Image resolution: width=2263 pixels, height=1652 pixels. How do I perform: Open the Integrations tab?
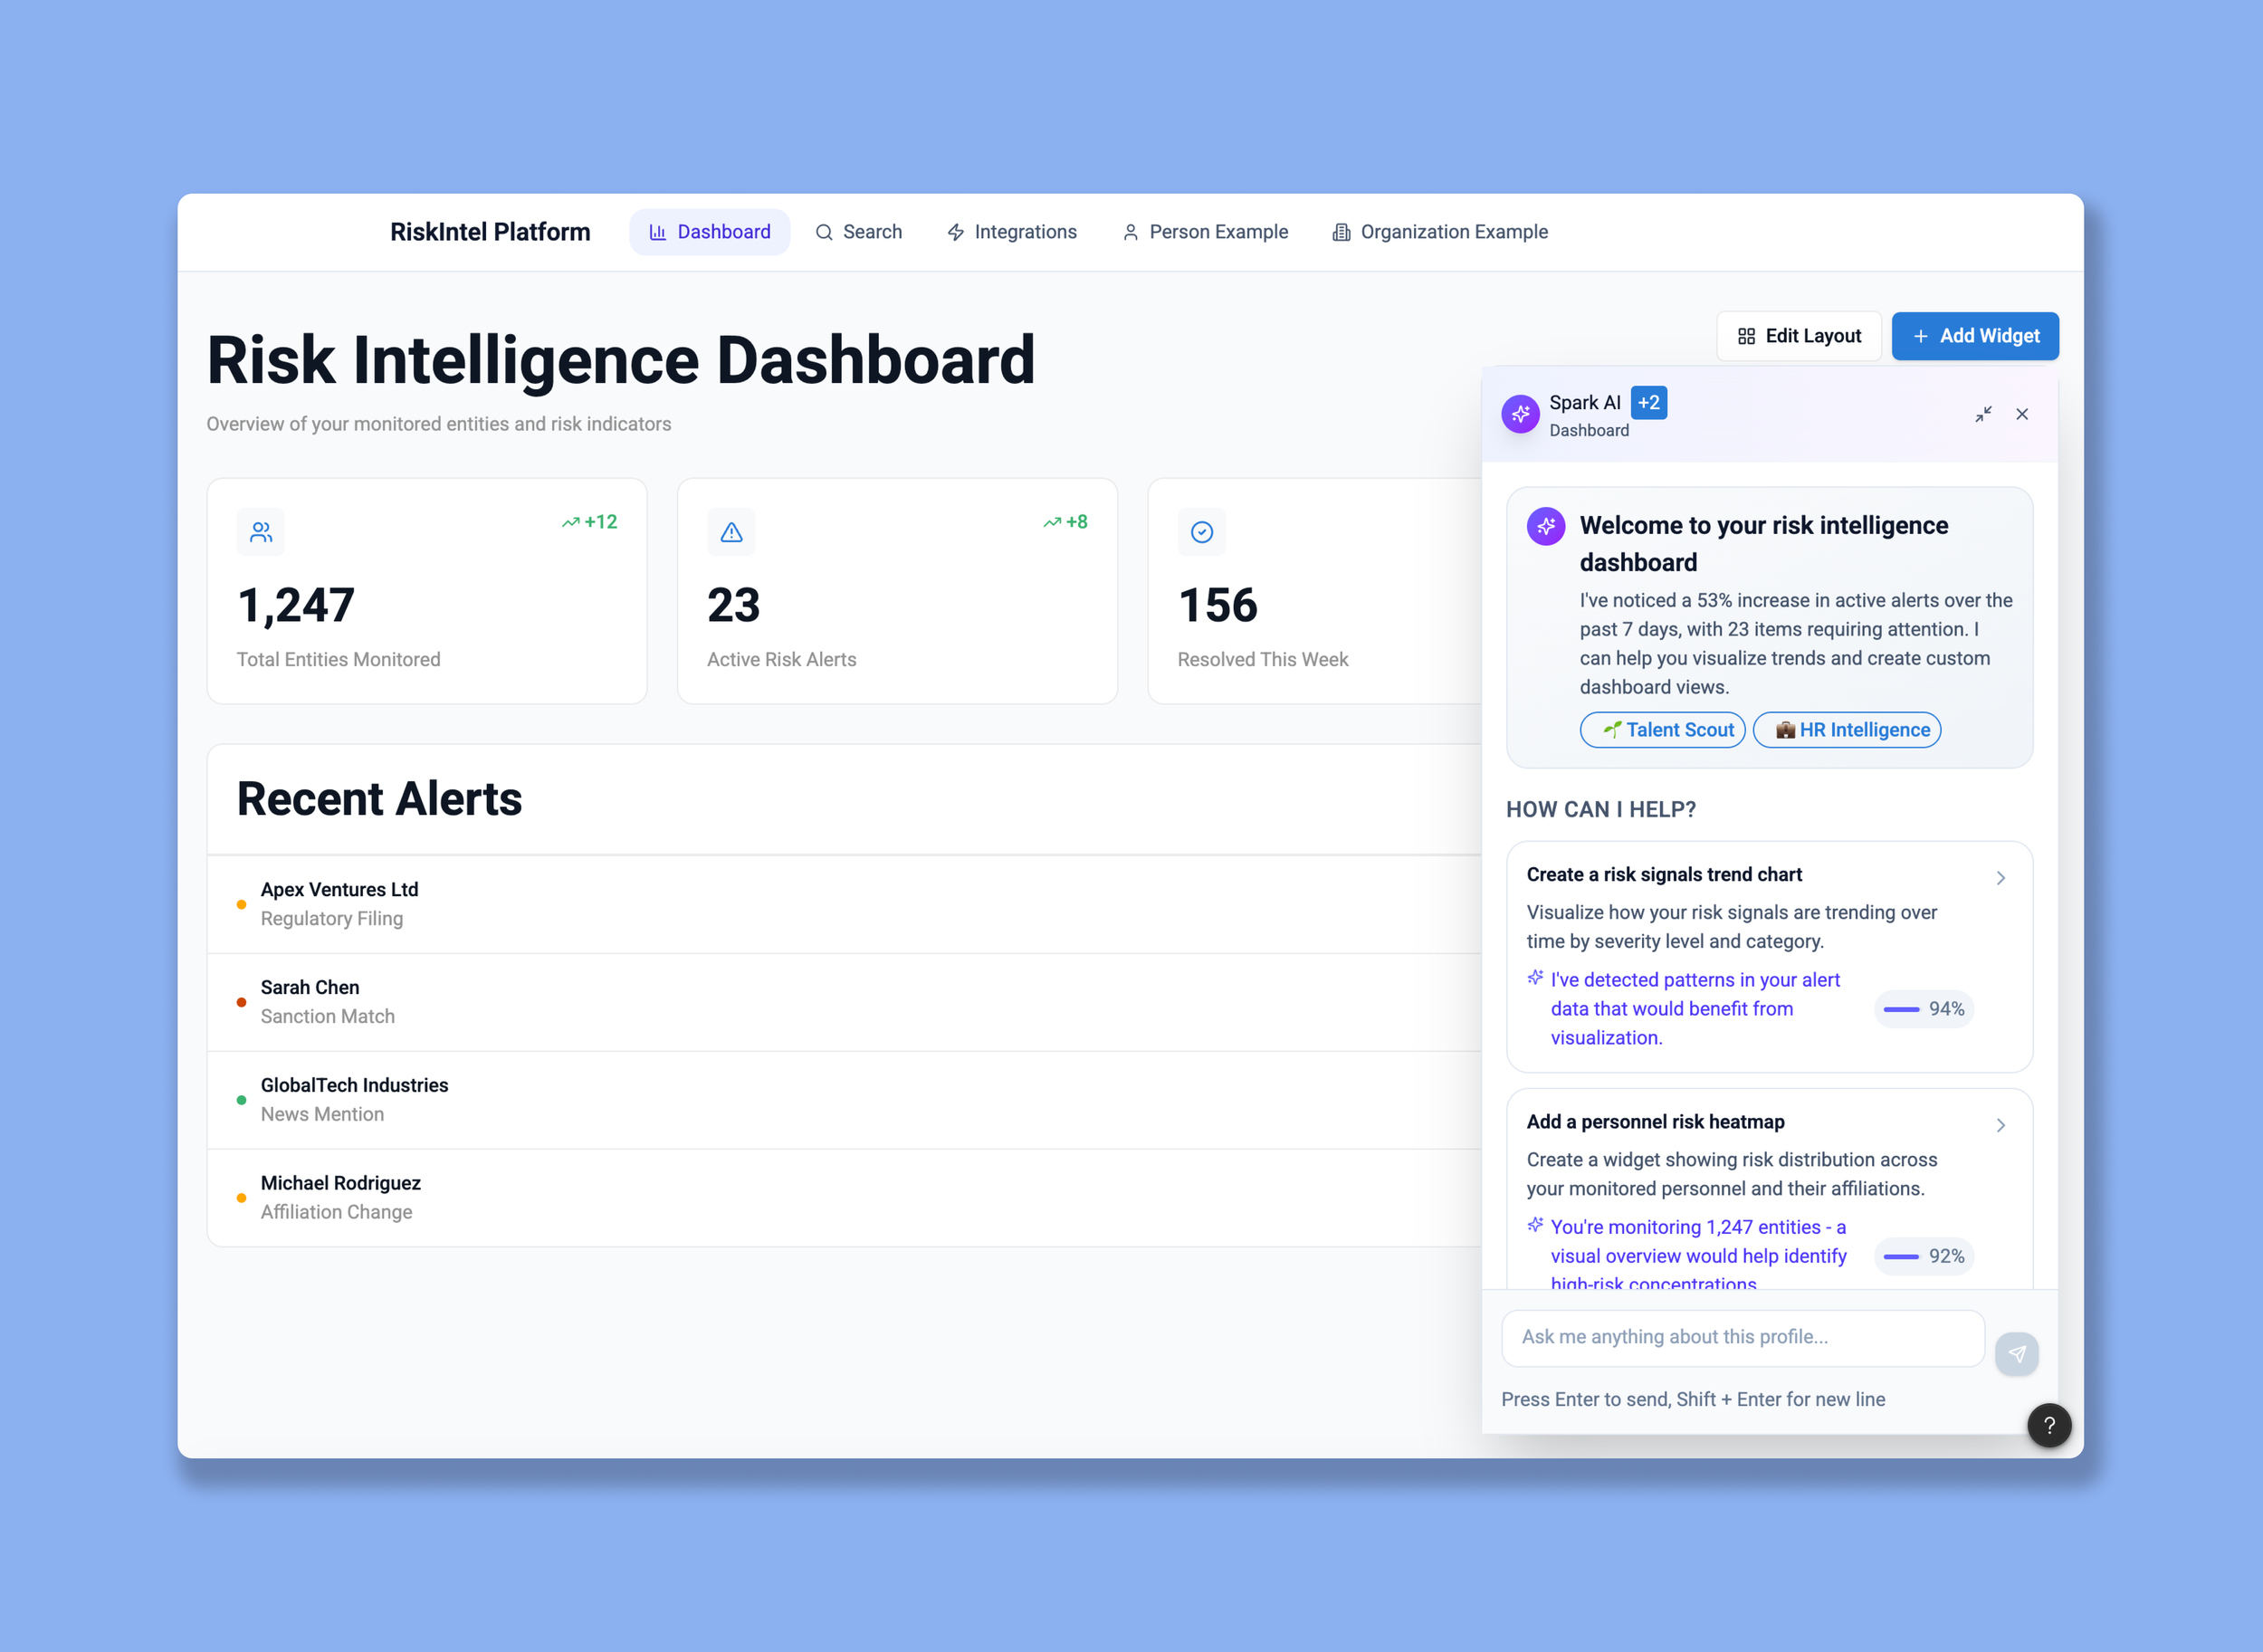pyautogui.click(x=1011, y=232)
